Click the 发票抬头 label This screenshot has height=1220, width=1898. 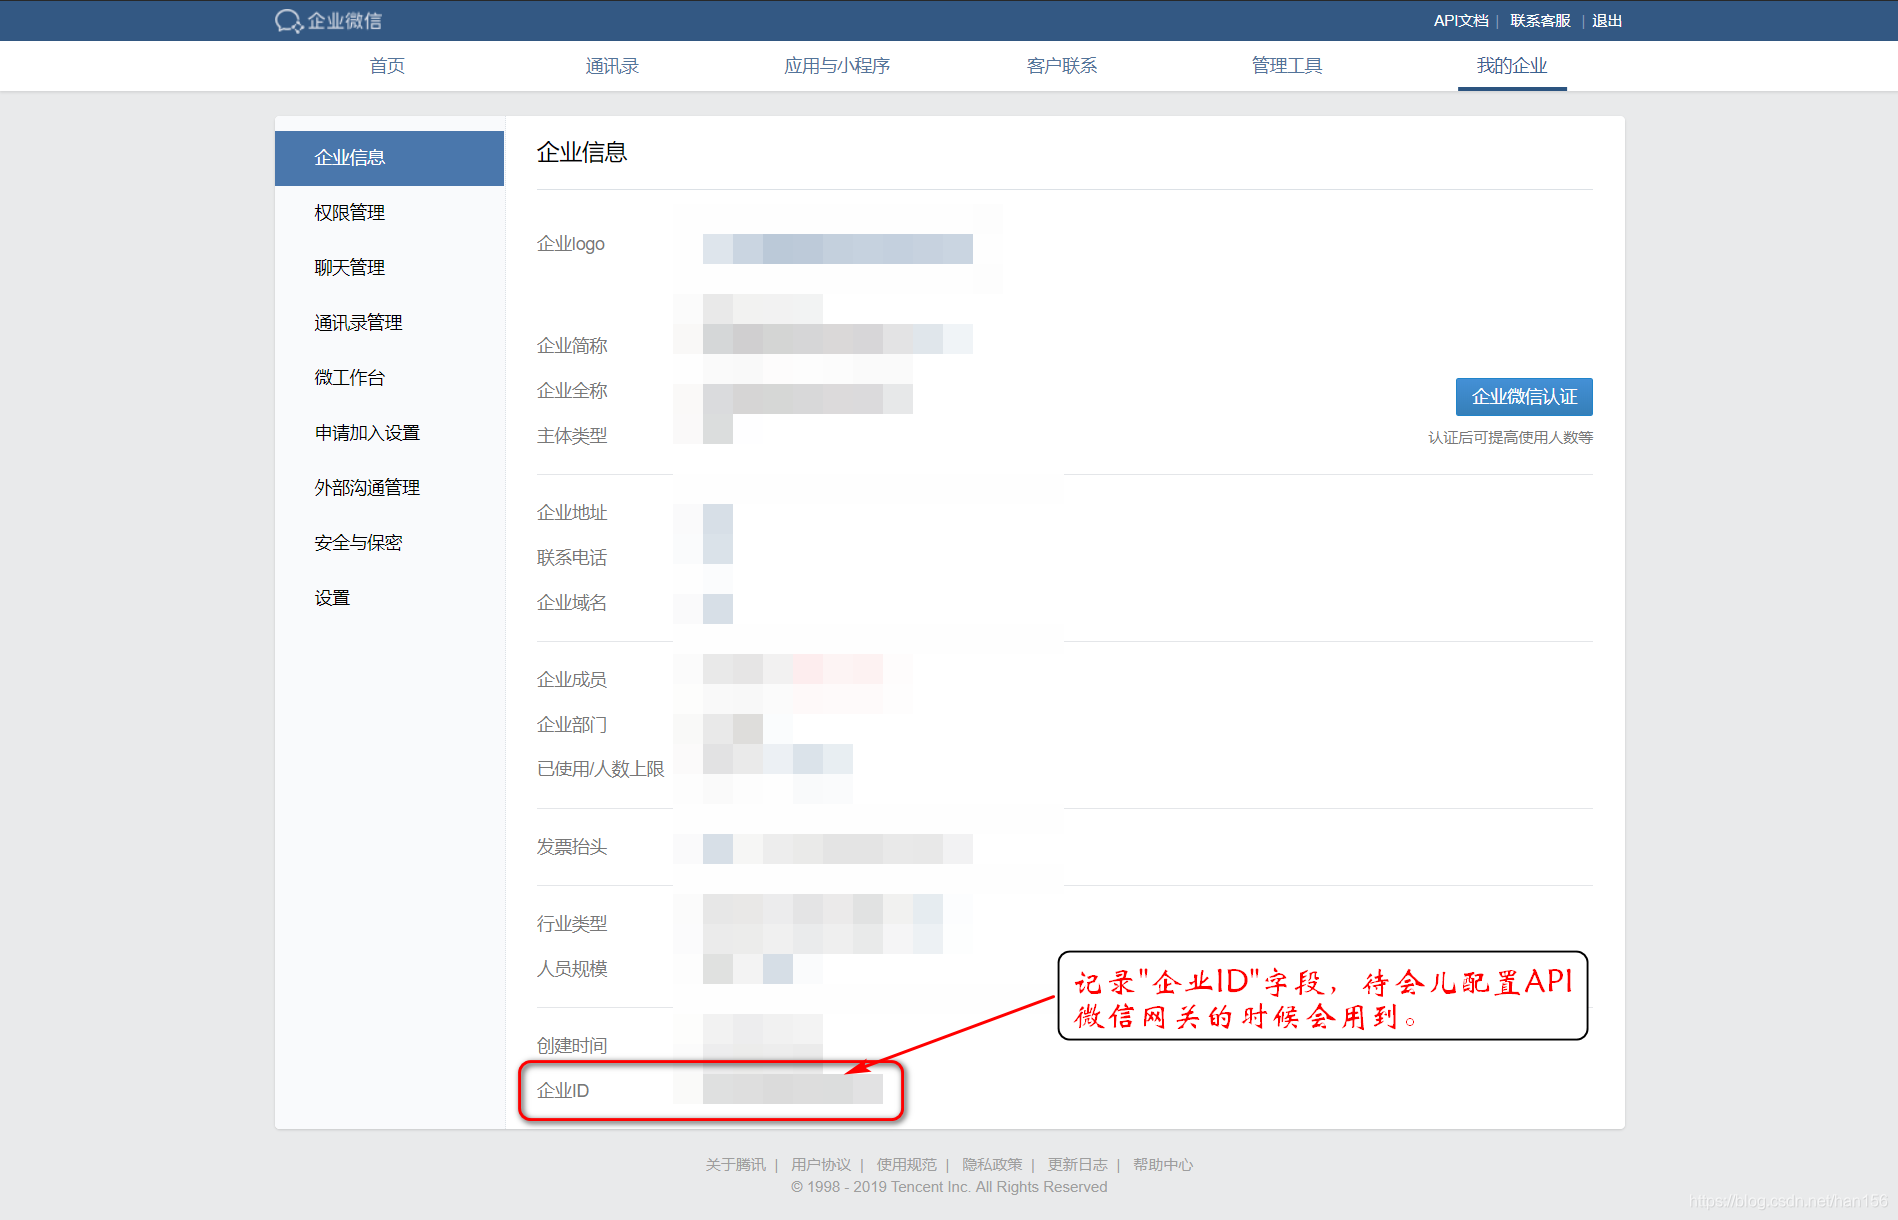[572, 847]
